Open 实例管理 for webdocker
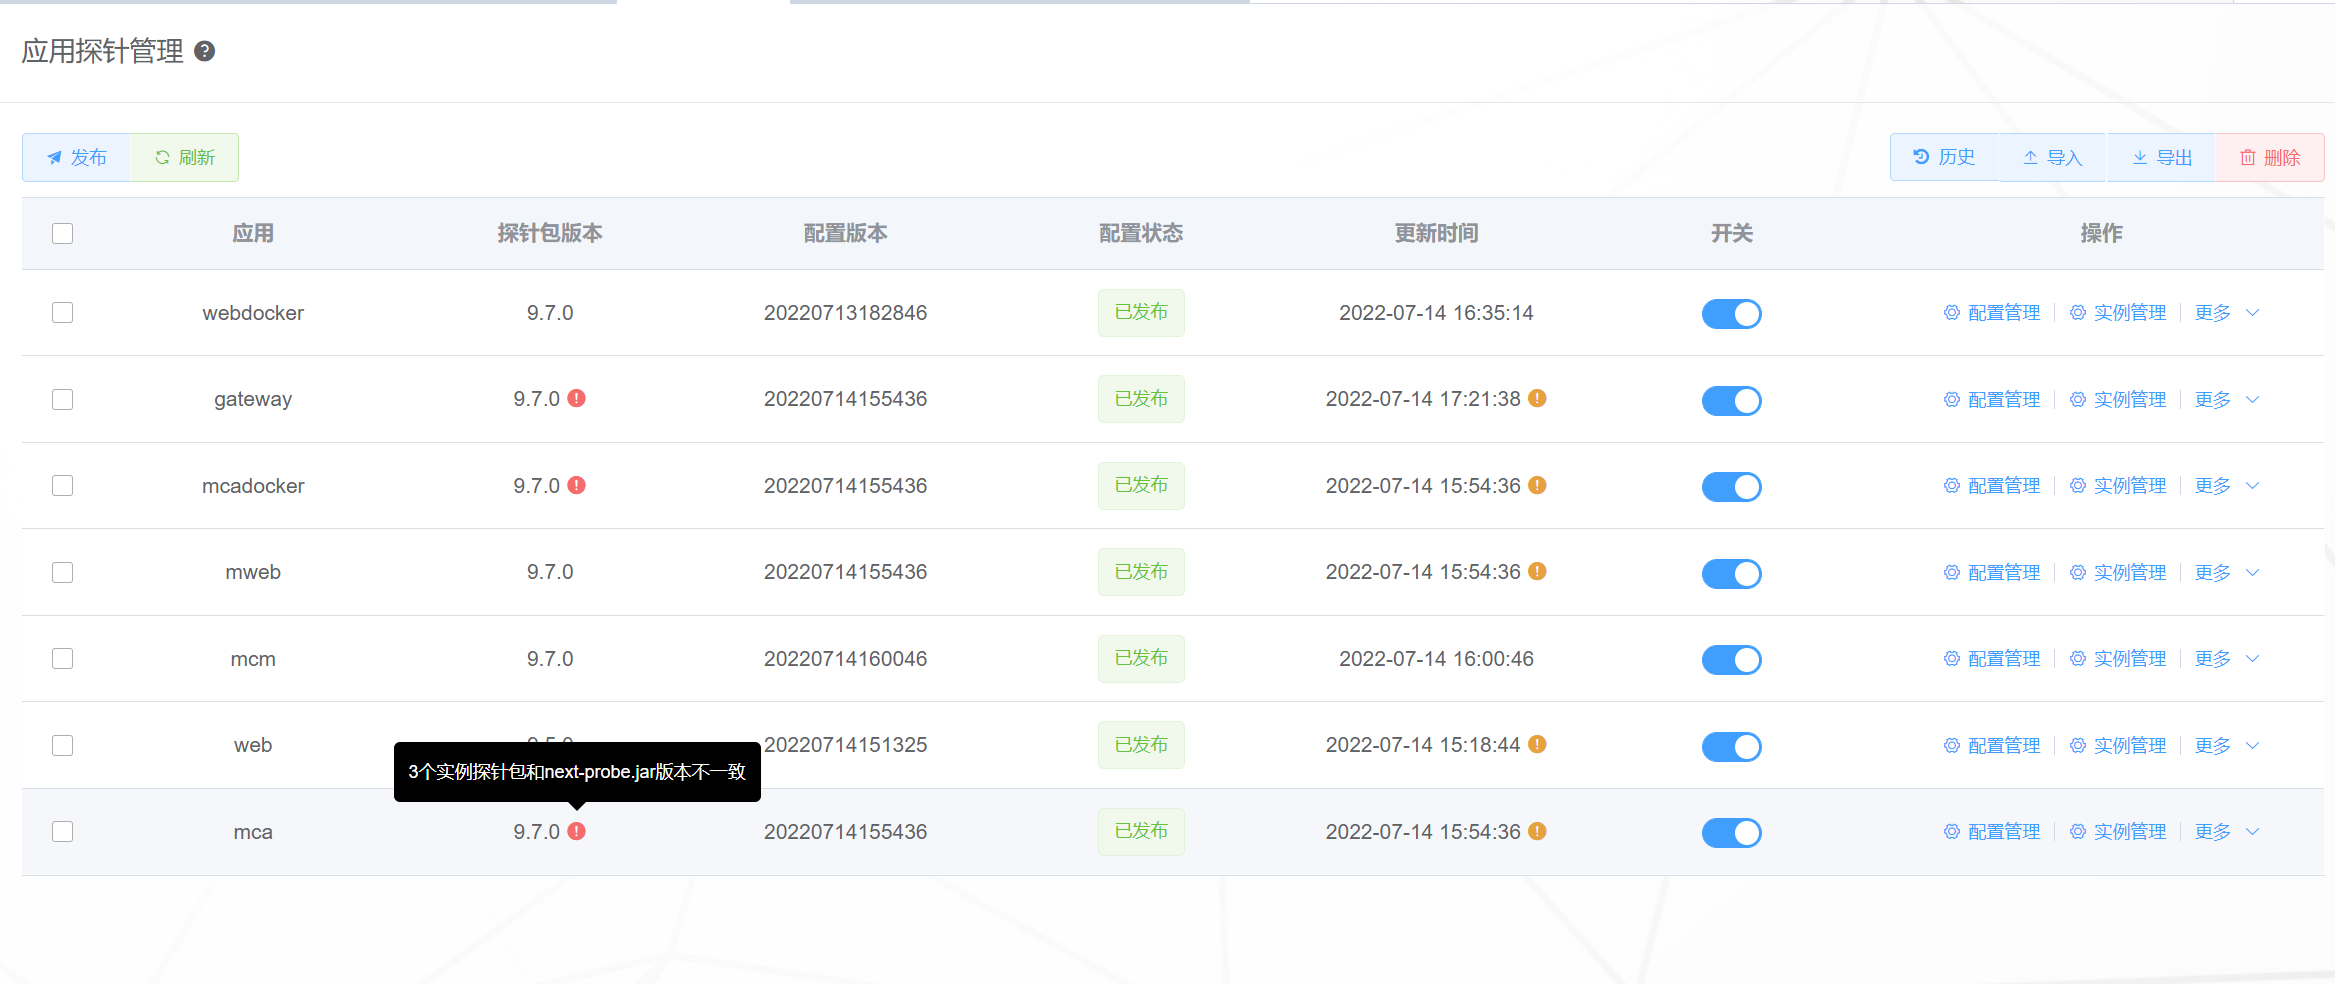The height and width of the screenshot is (984, 2335). click(2118, 313)
